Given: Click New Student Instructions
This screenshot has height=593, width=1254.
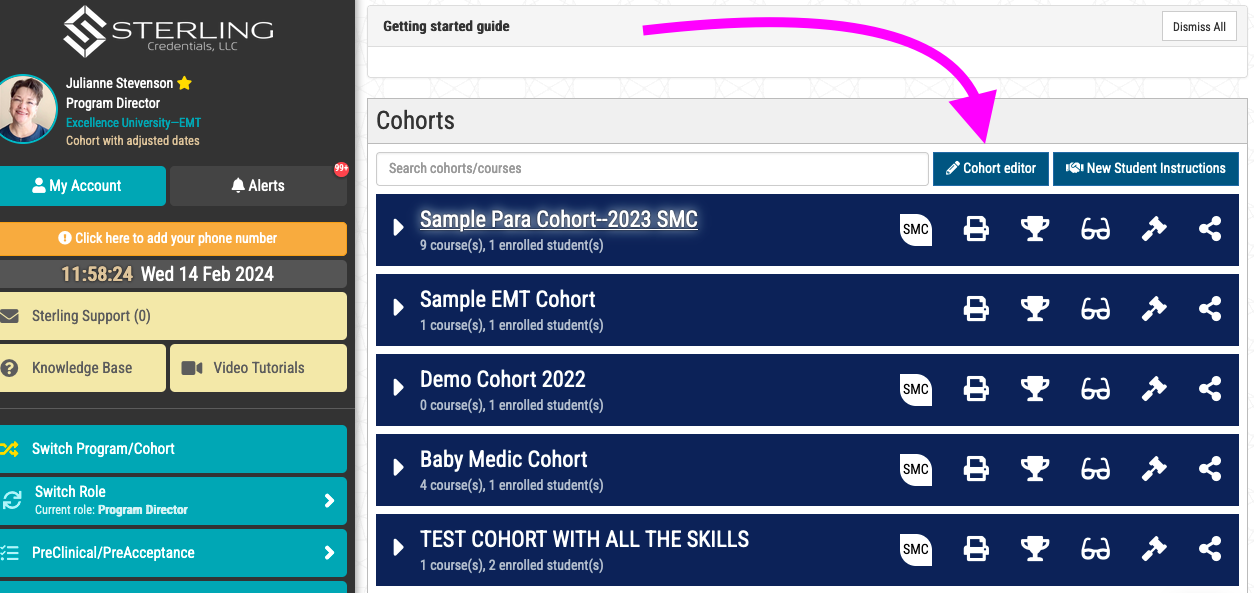Looking at the screenshot, I should coord(1146,168).
